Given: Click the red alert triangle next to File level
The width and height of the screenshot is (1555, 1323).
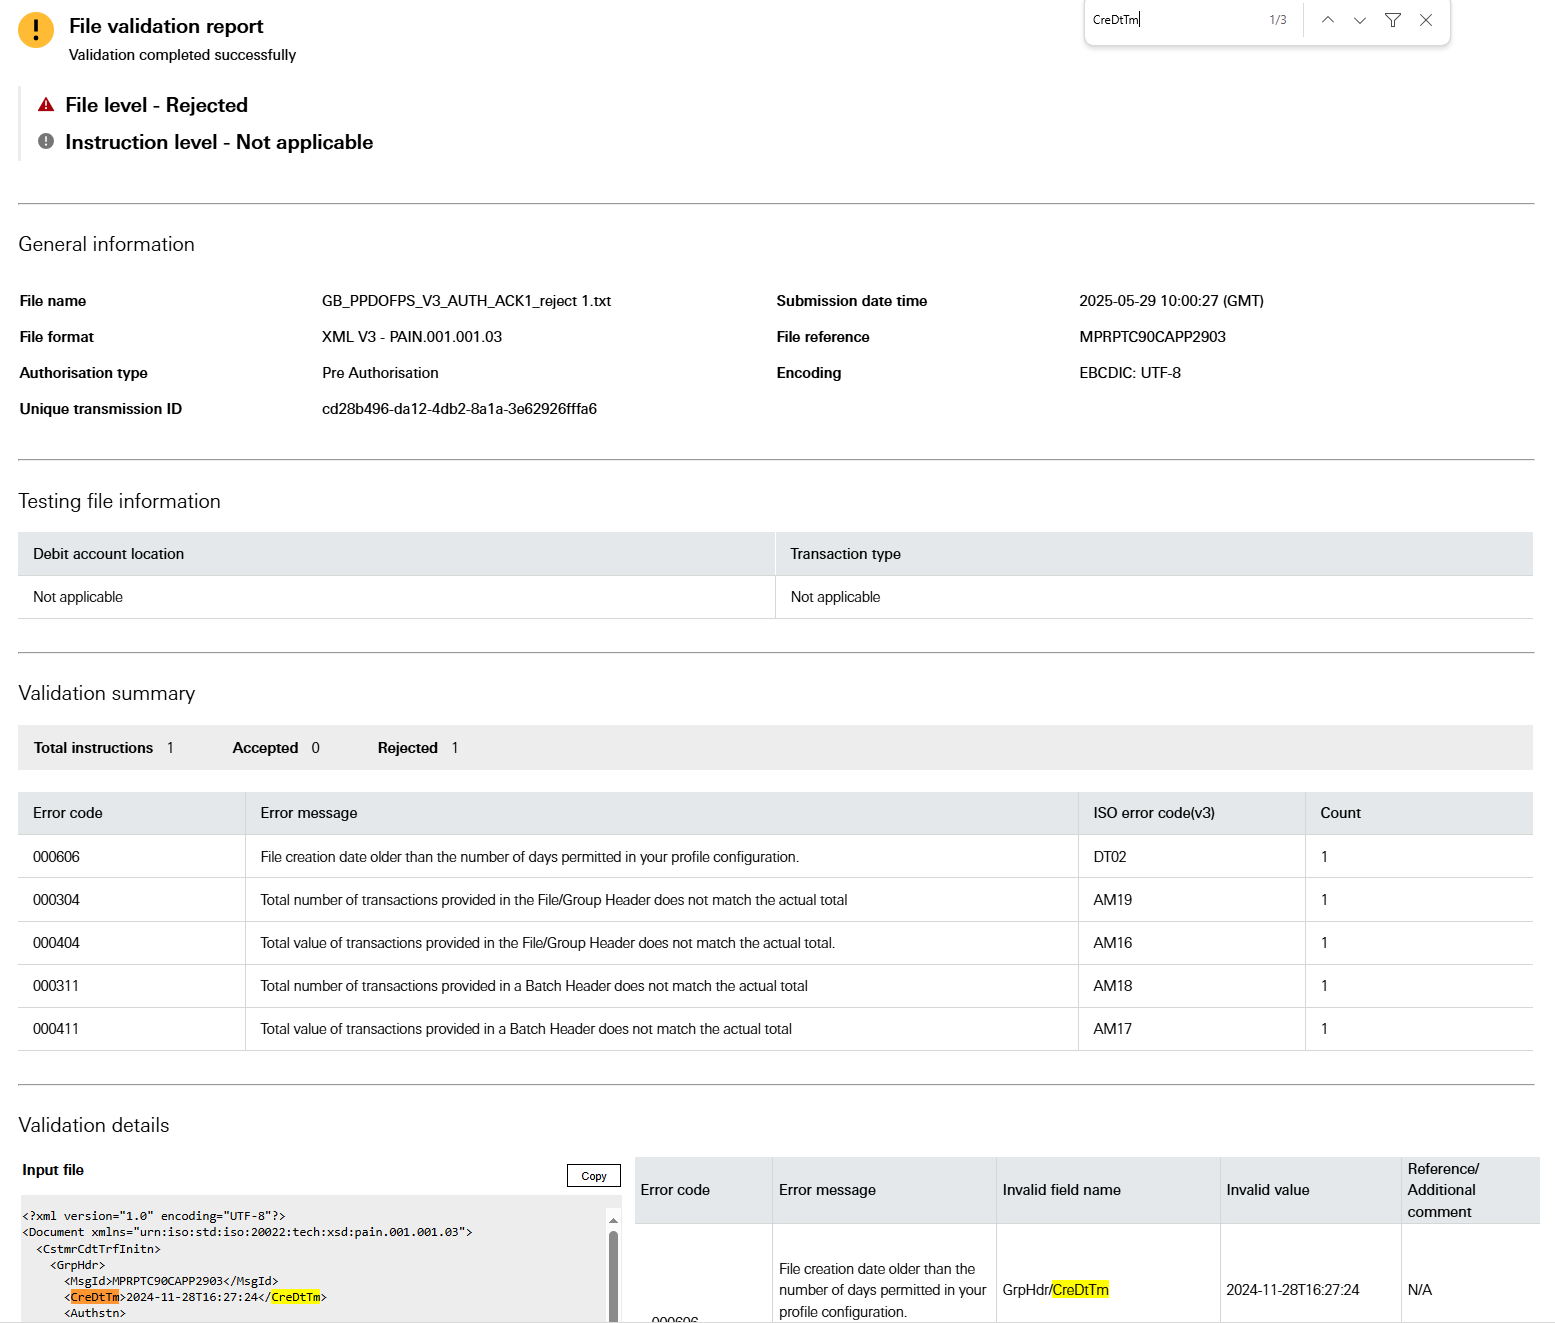Looking at the screenshot, I should click(44, 104).
